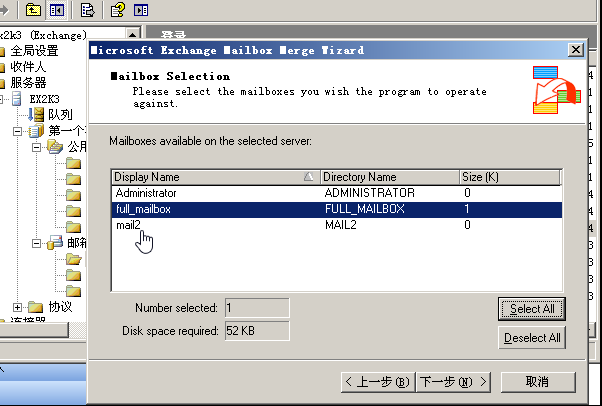602x406 pixels.
Task: Click the 下一步 (N) next button
Action: point(453,381)
